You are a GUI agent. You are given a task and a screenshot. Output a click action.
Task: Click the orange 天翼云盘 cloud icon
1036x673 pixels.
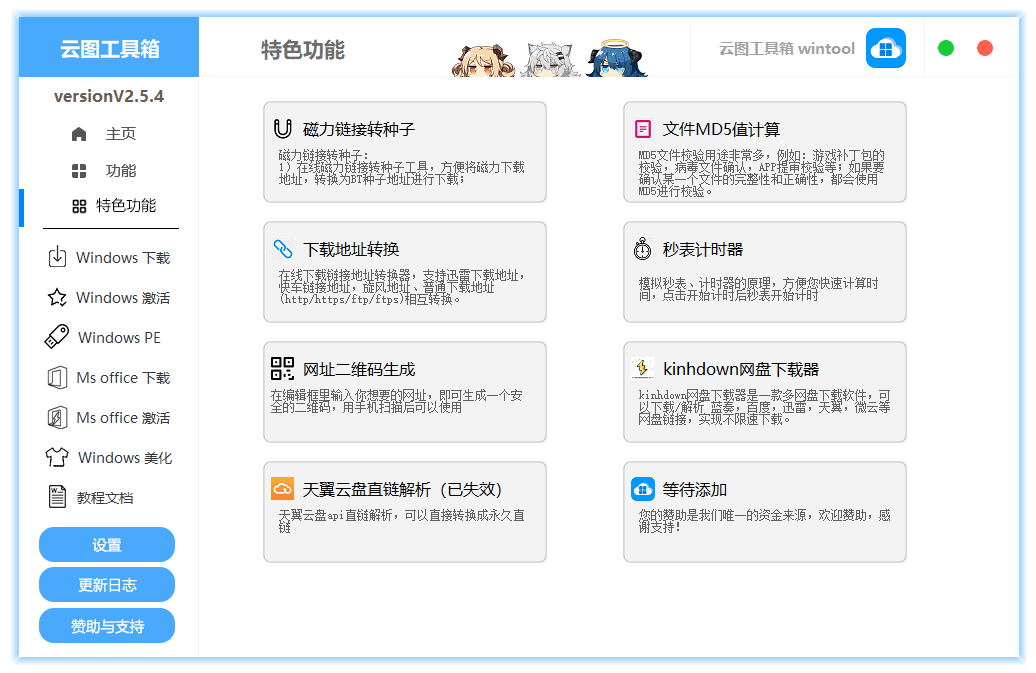[x=283, y=489]
